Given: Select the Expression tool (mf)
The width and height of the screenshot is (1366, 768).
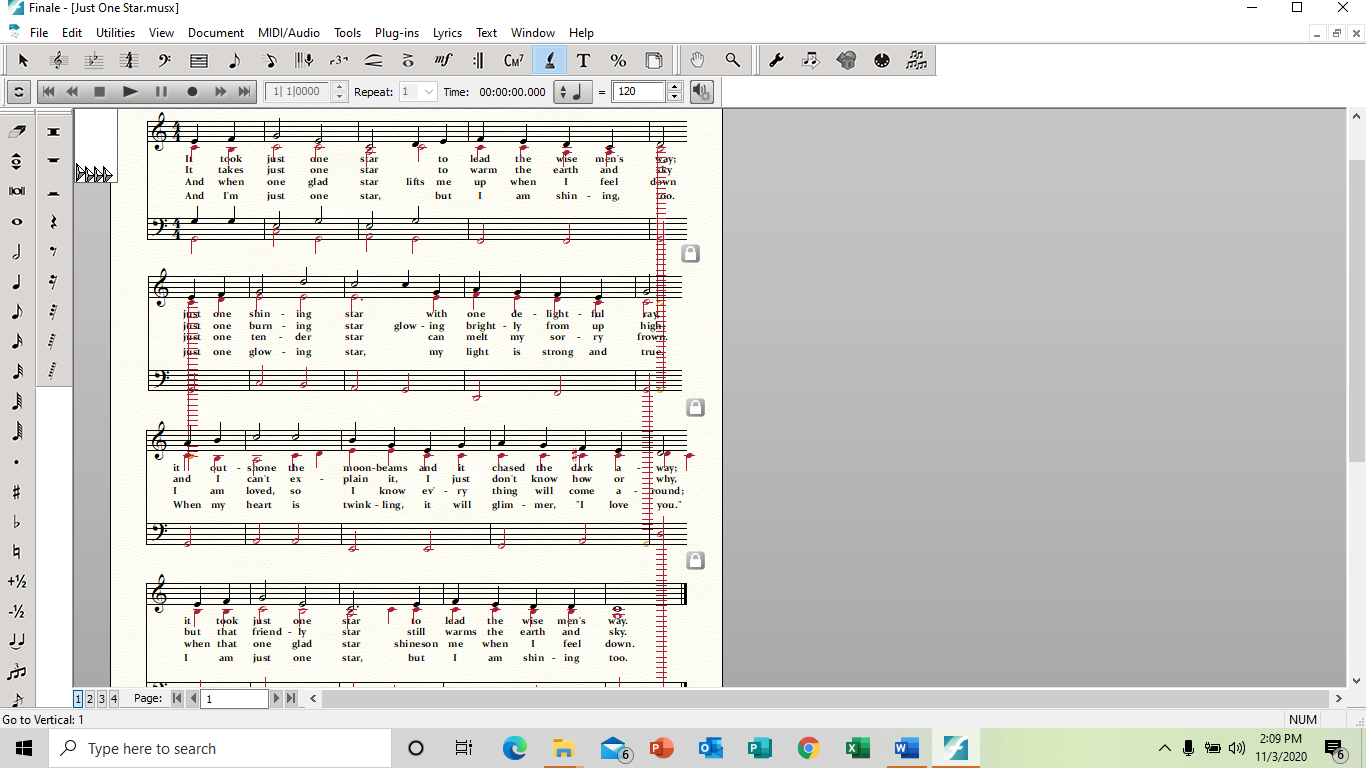Looking at the screenshot, I should [443, 60].
